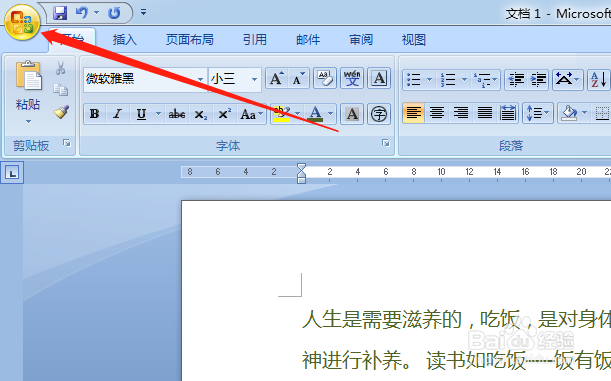
Task: Open line spacing options
Action: coord(537,113)
